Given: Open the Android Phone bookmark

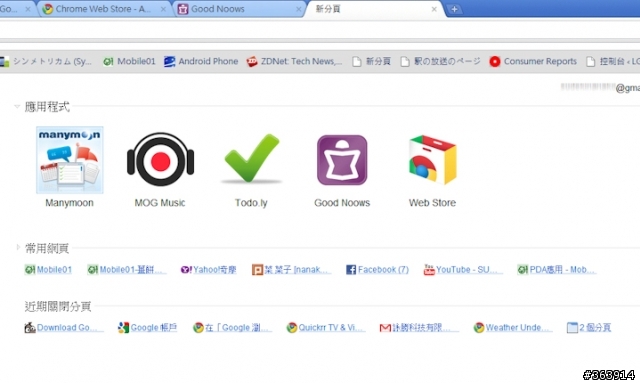Looking at the screenshot, I should pyautogui.click(x=201, y=61).
